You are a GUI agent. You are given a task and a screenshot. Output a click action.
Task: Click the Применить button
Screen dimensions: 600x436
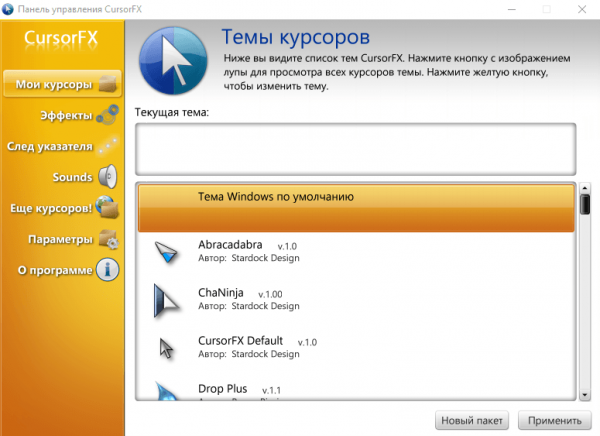[x=555, y=420]
